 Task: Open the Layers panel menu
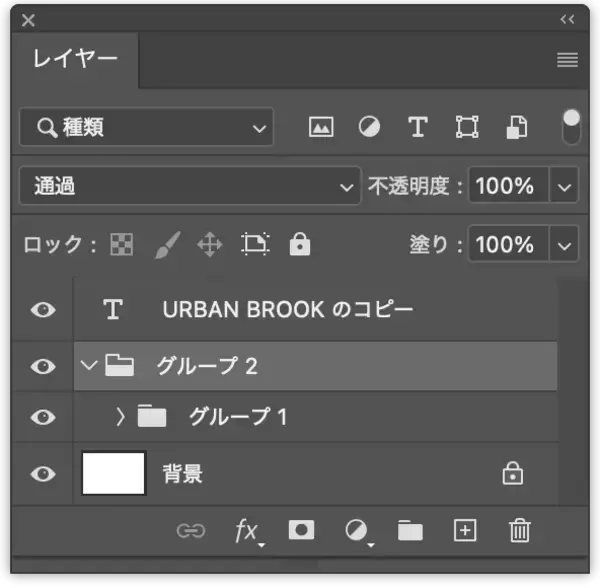pyautogui.click(x=567, y=60)
